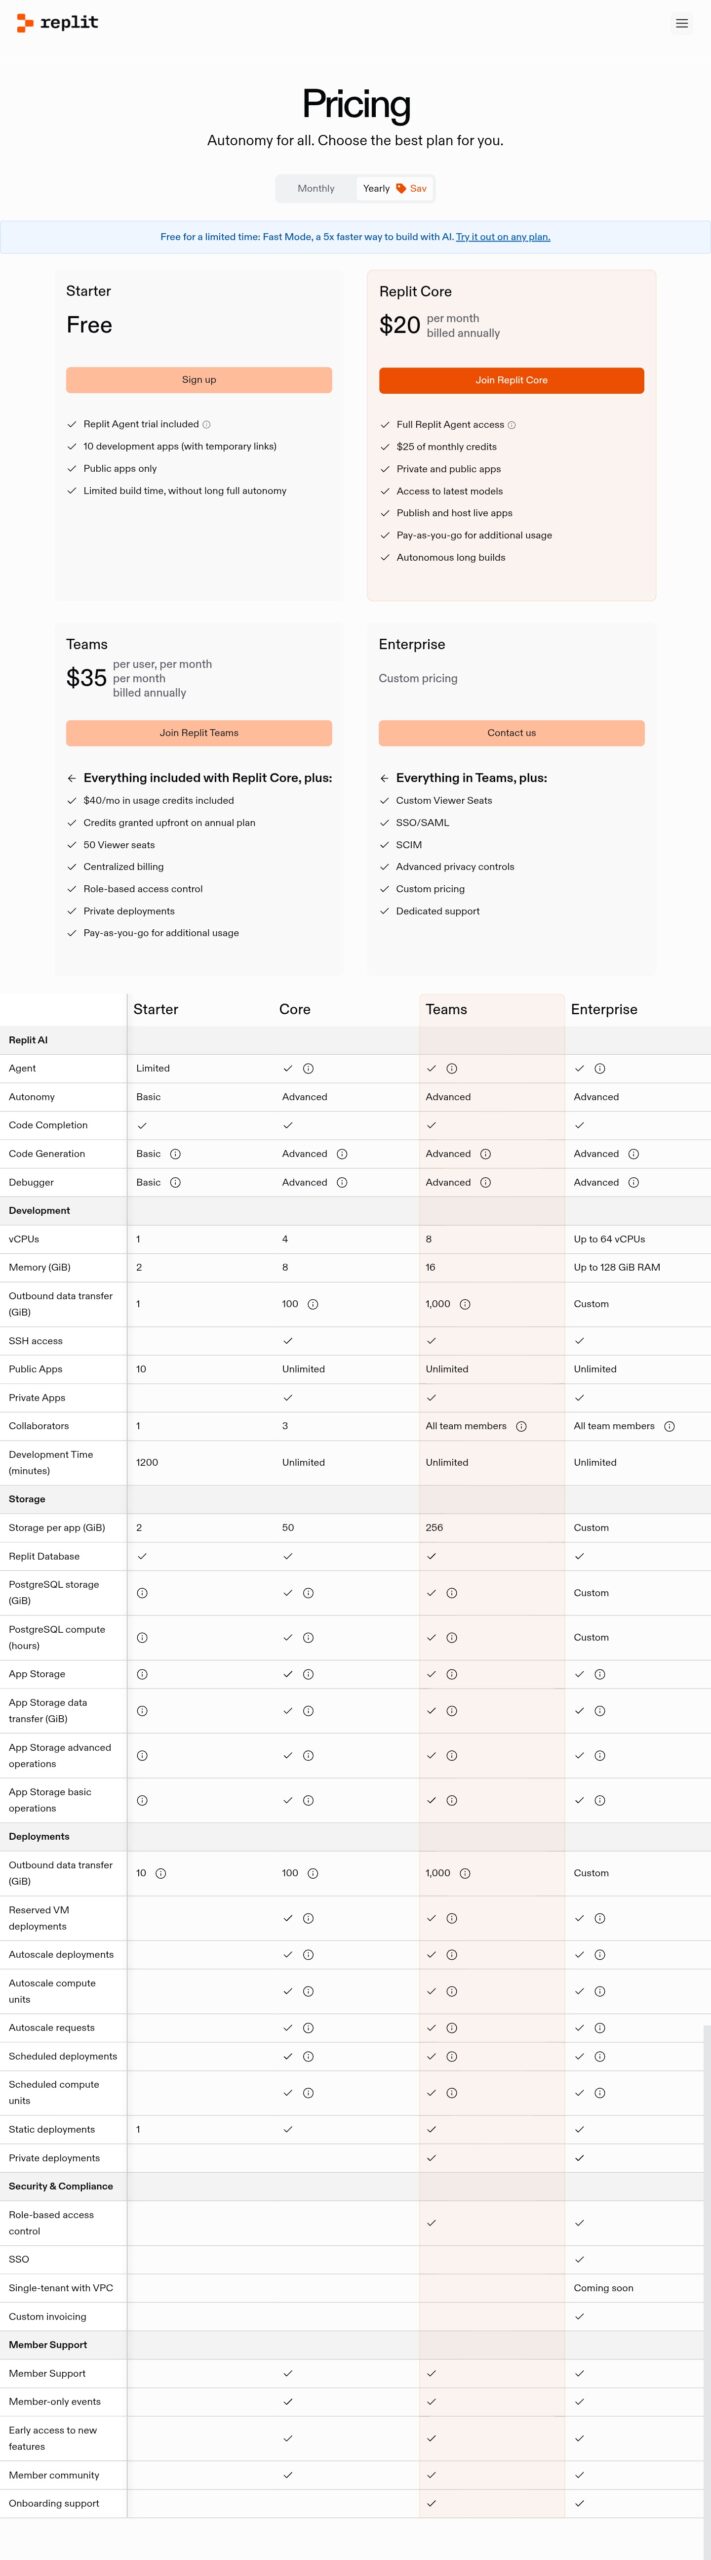Click the info icon in Starter PostgreSQL storage row
The image size is (711, 2560).
coord(141,1593)
